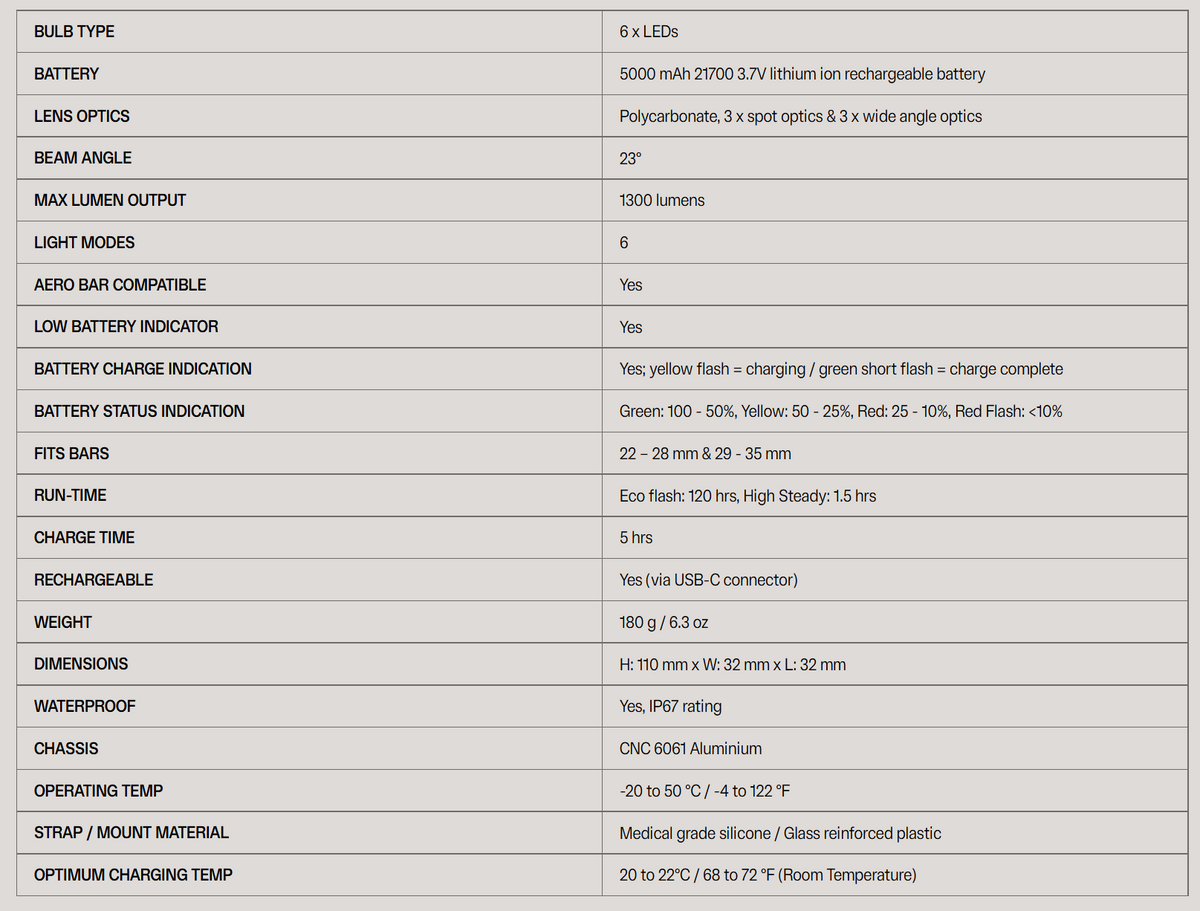Select the 180 g / 6.3 oz weight value
Viewport: 1200px width, 911px height.
click(663, 622)
